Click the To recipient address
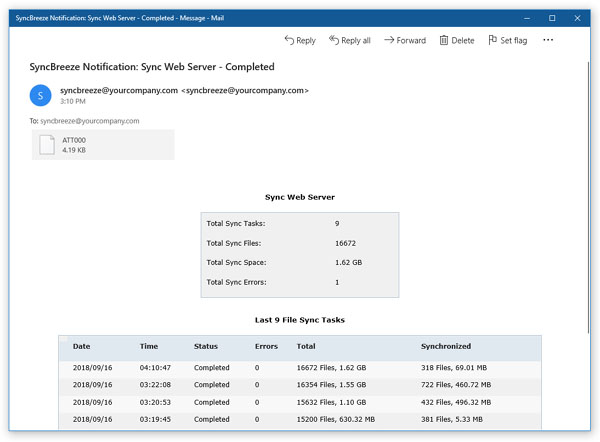Image resolution: width=600 pixels, height=442 pixels. (90, 121)
